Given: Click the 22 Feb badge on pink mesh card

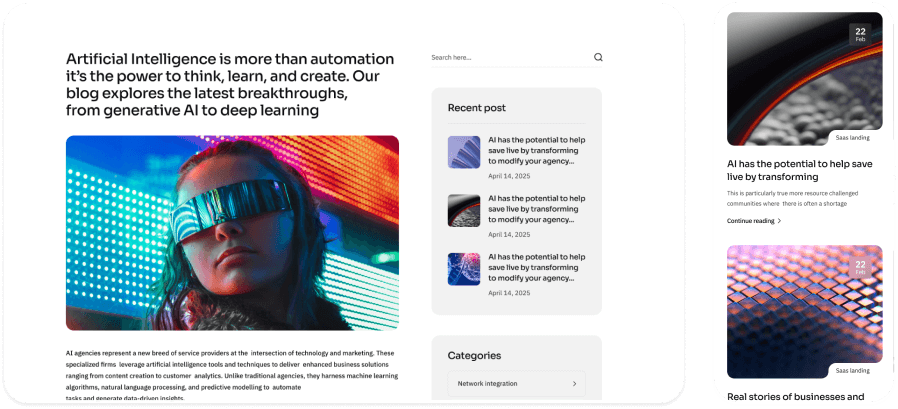Looking at the screenshot, I should (x=860, y=268).
